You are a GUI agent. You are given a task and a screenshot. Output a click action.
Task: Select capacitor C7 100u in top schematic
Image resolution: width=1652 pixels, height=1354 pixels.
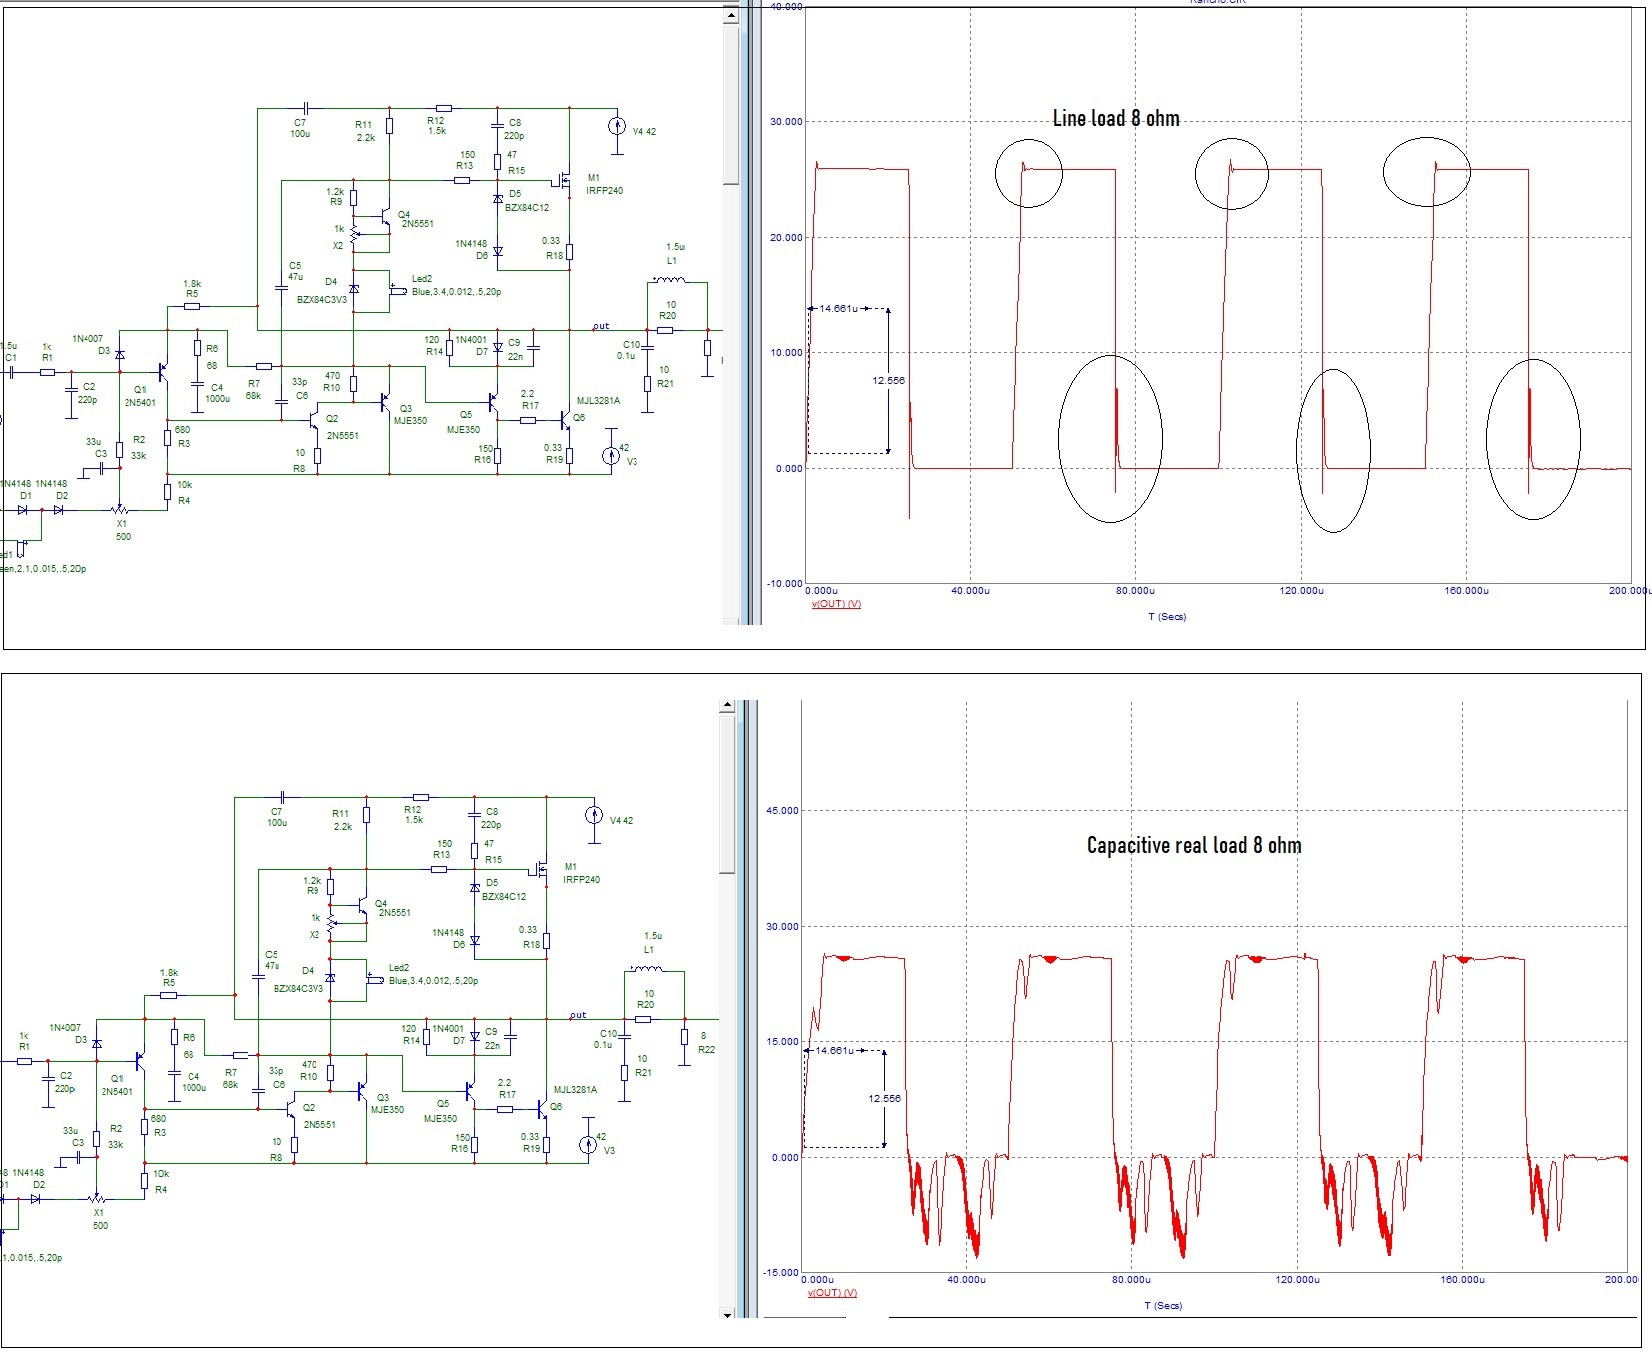point(306,107)
